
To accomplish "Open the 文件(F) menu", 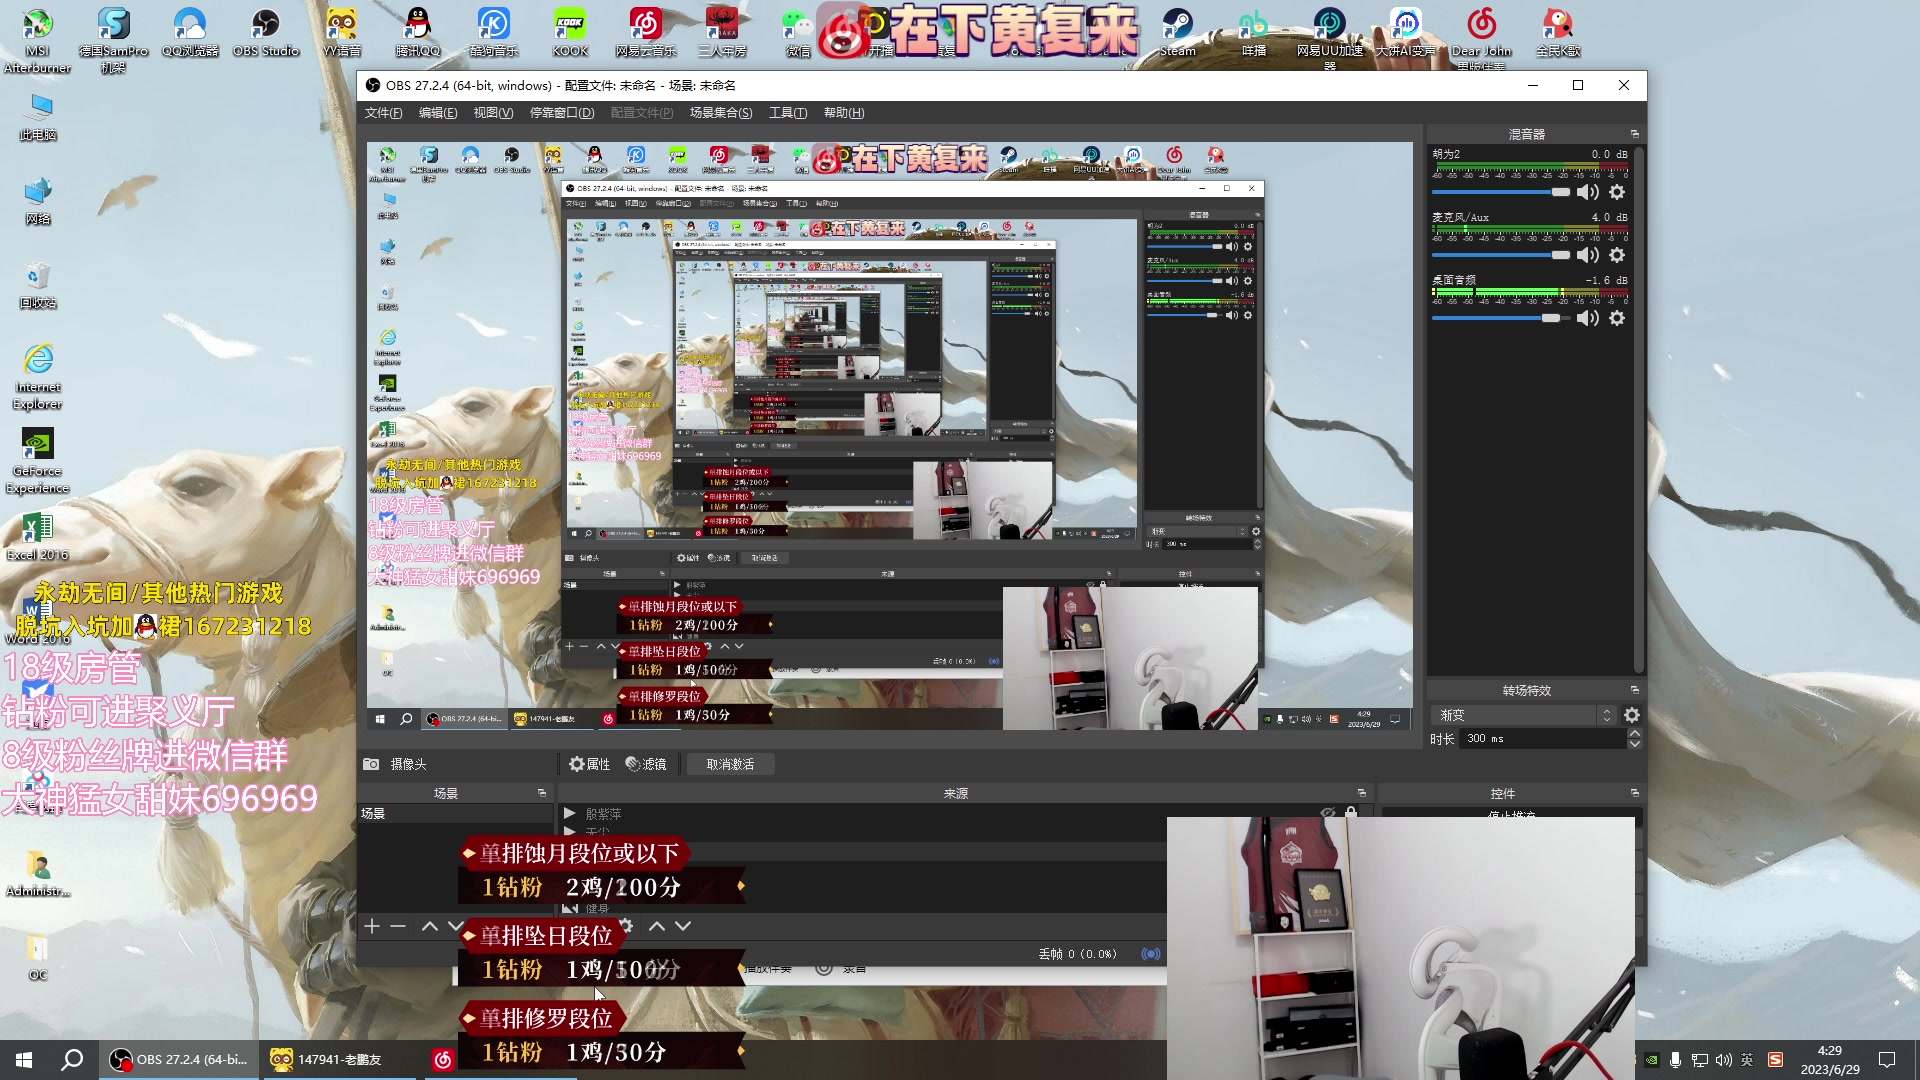I will (x=384, y=113).
